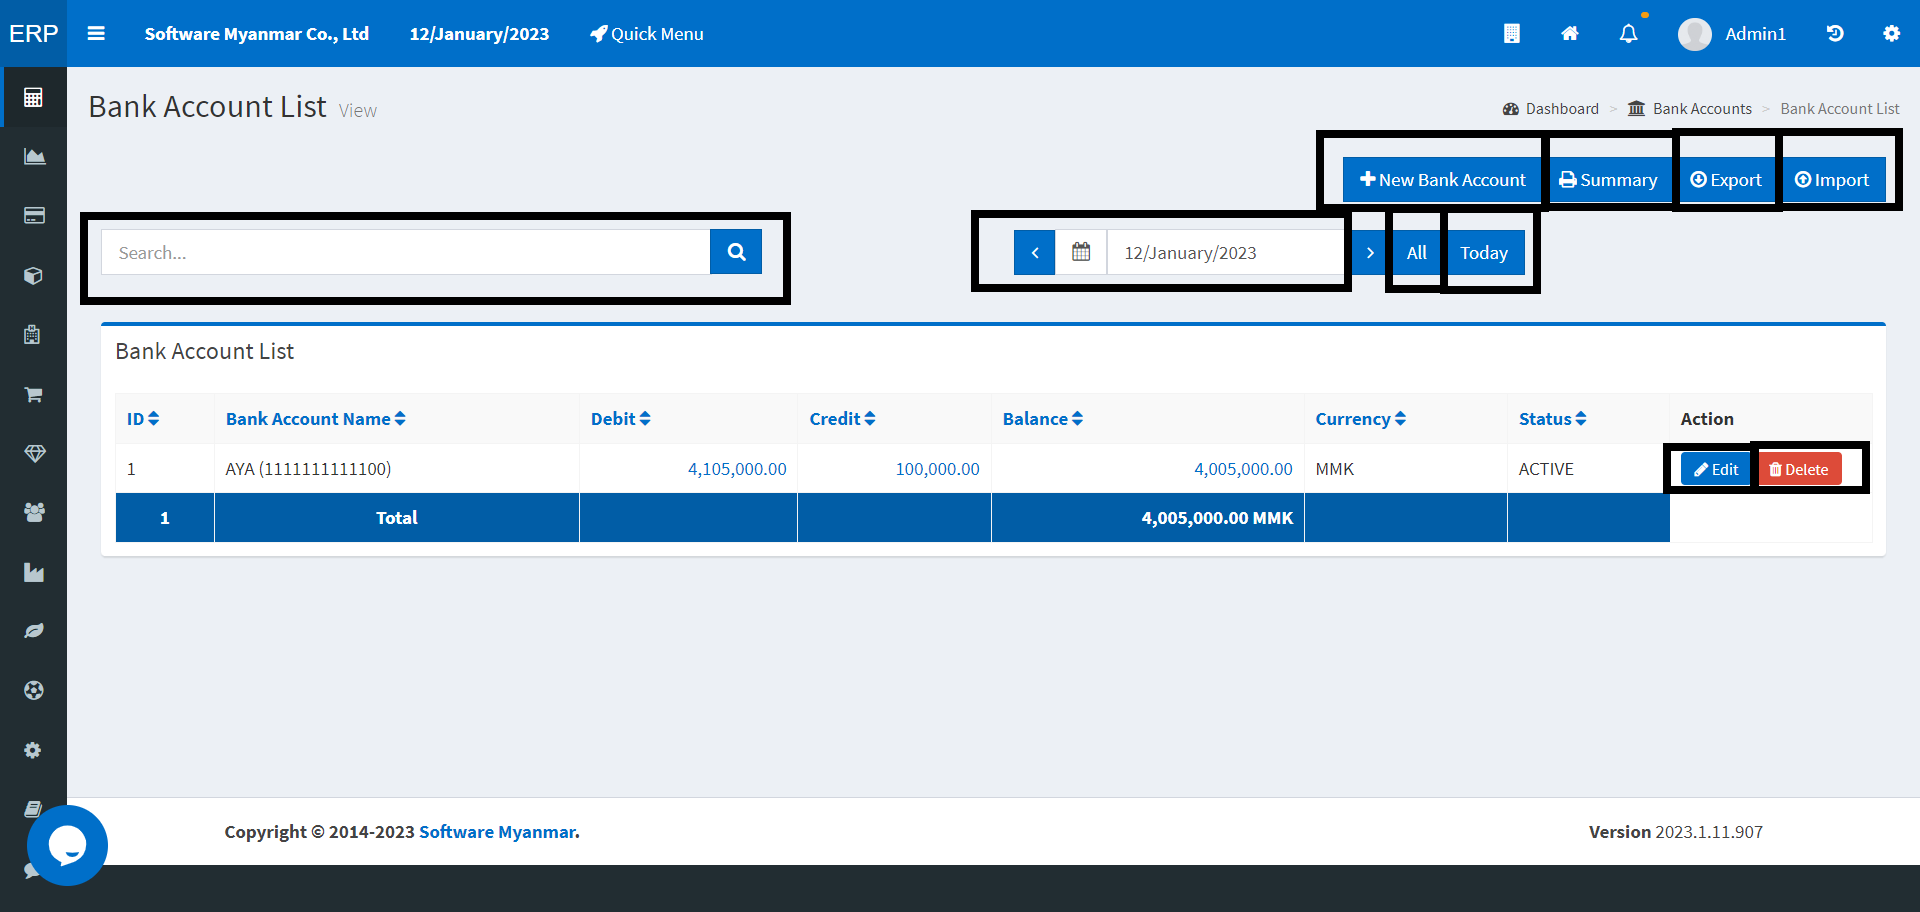This screenshot has height=912, width=1920.
Task: Click the Bank Account List breadcrumb text
Action: coord(1839,108)
